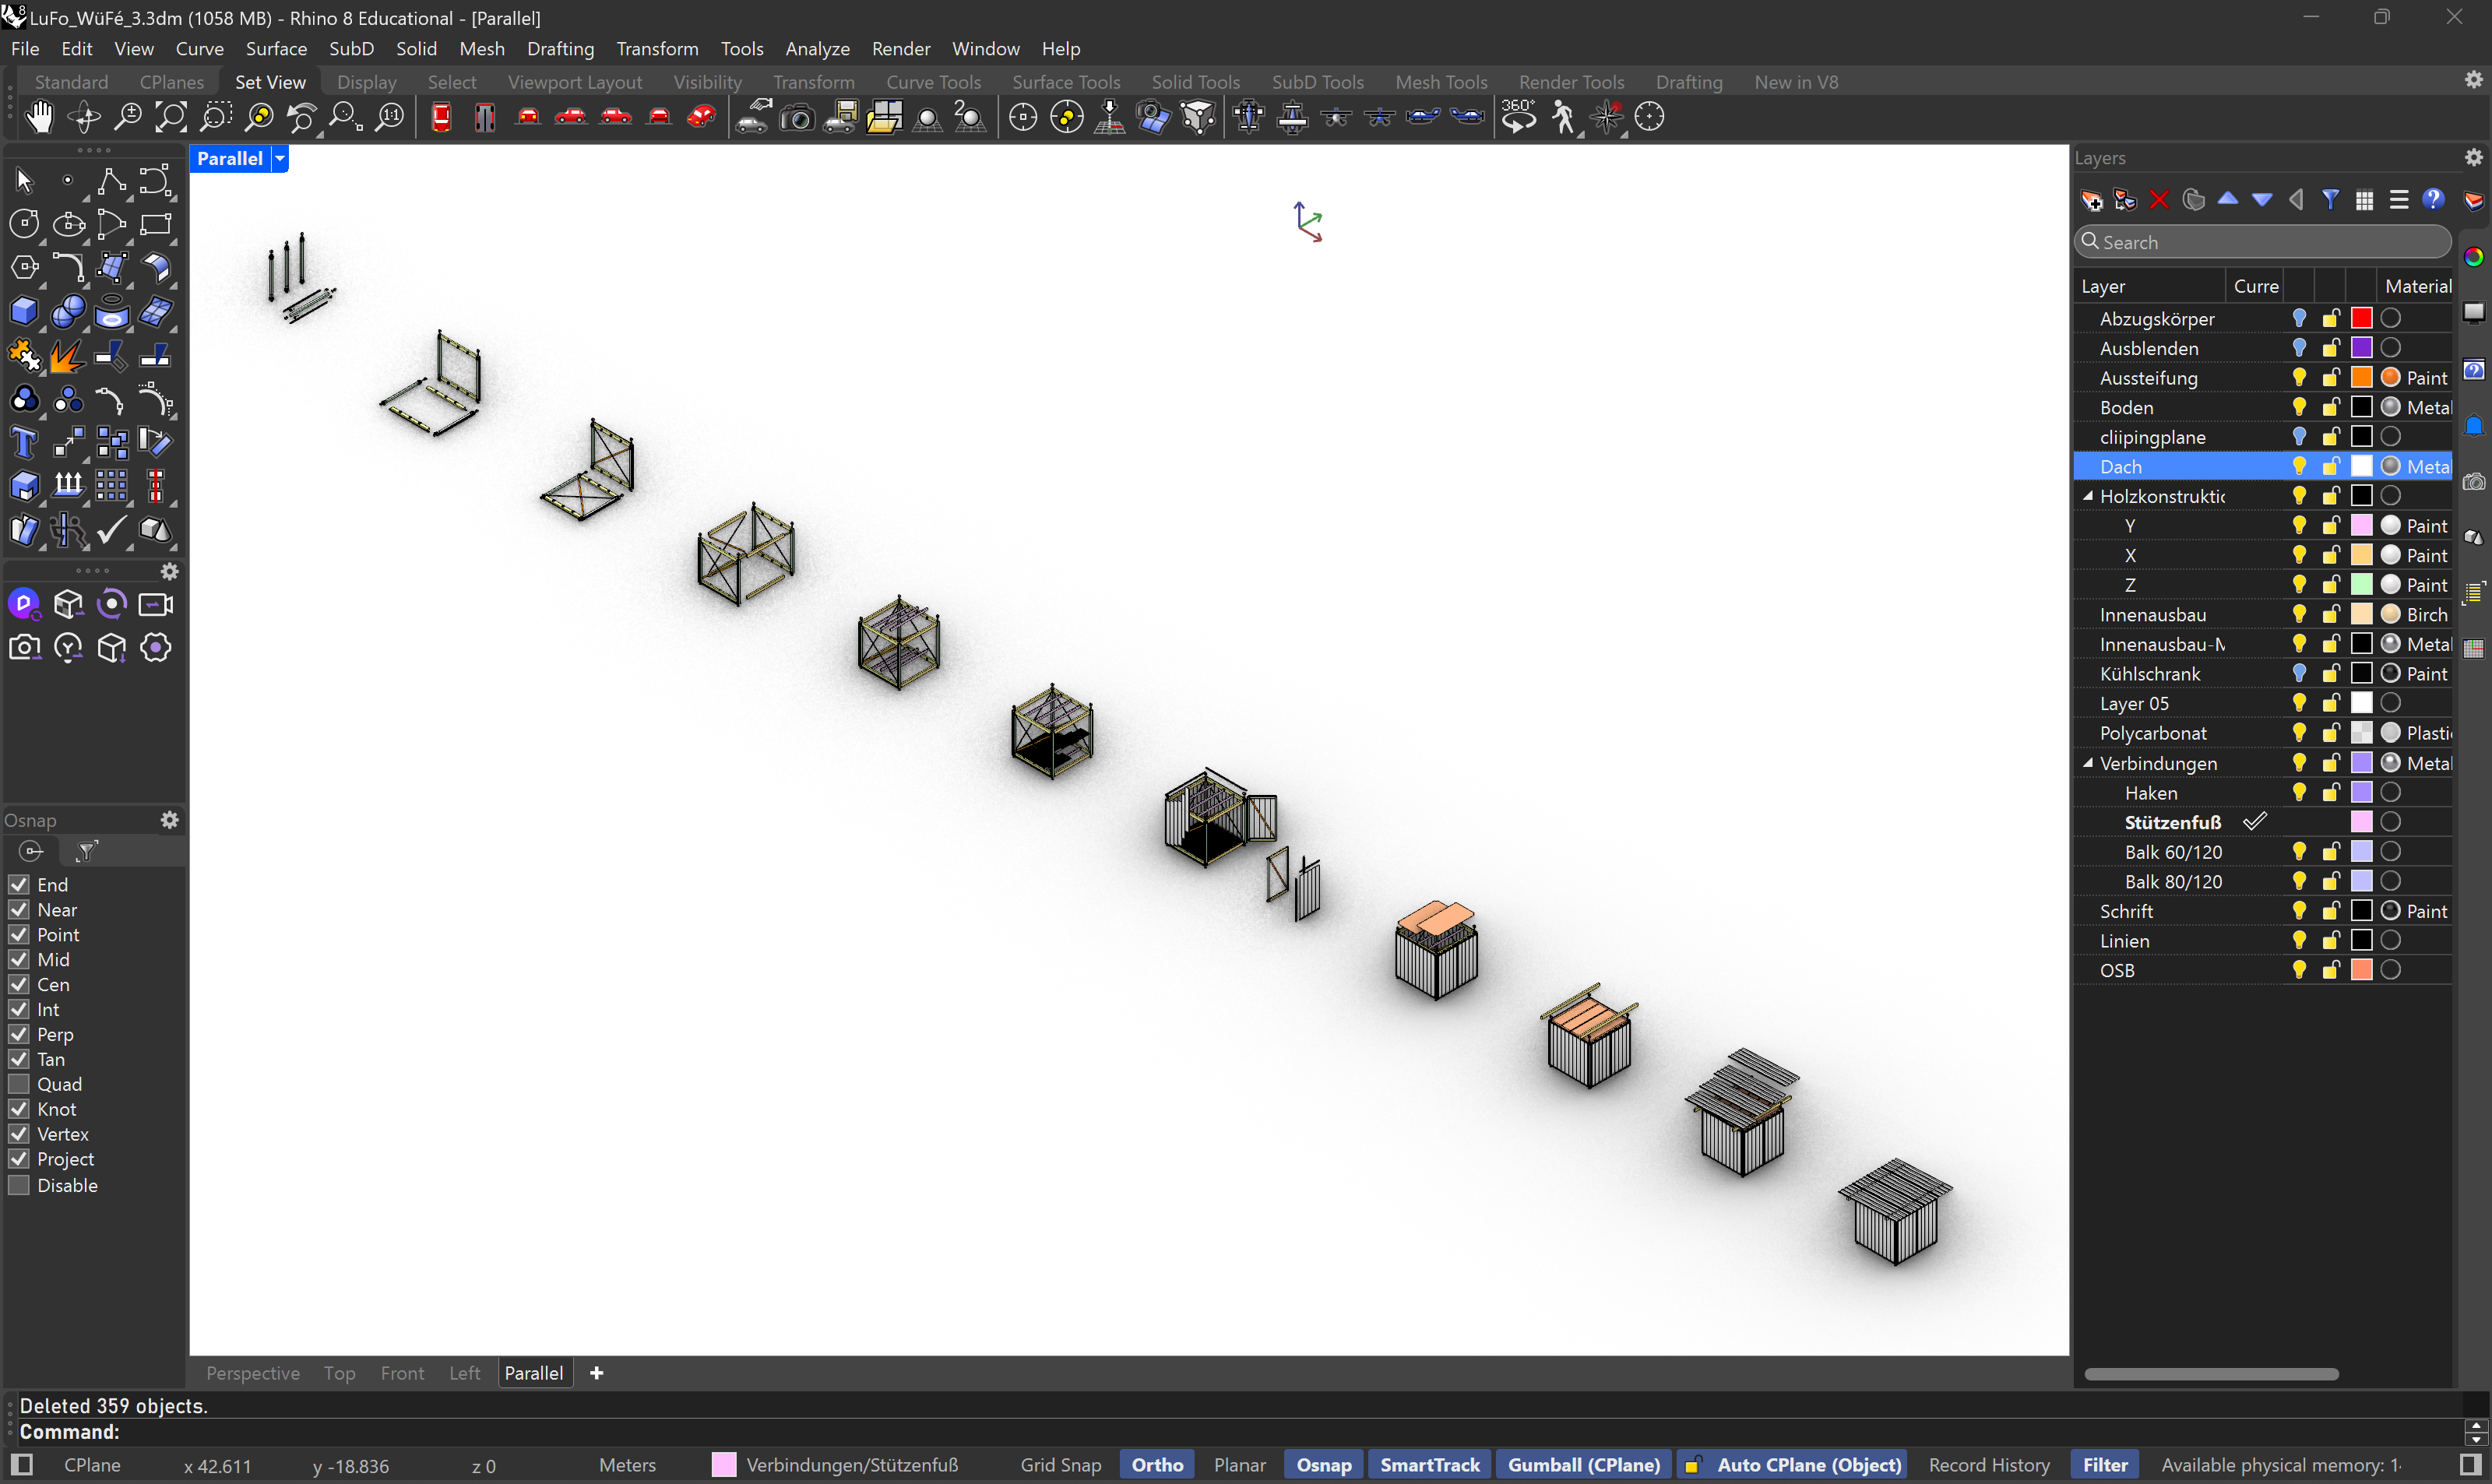Click the Explode tool icon
The image size is (2492, 1484).
click(x=68, y=355)
